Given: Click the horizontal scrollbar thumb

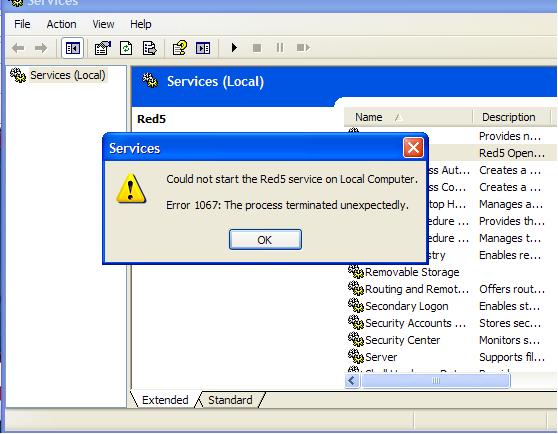Looking at the screenshot, I should (436, 381).
